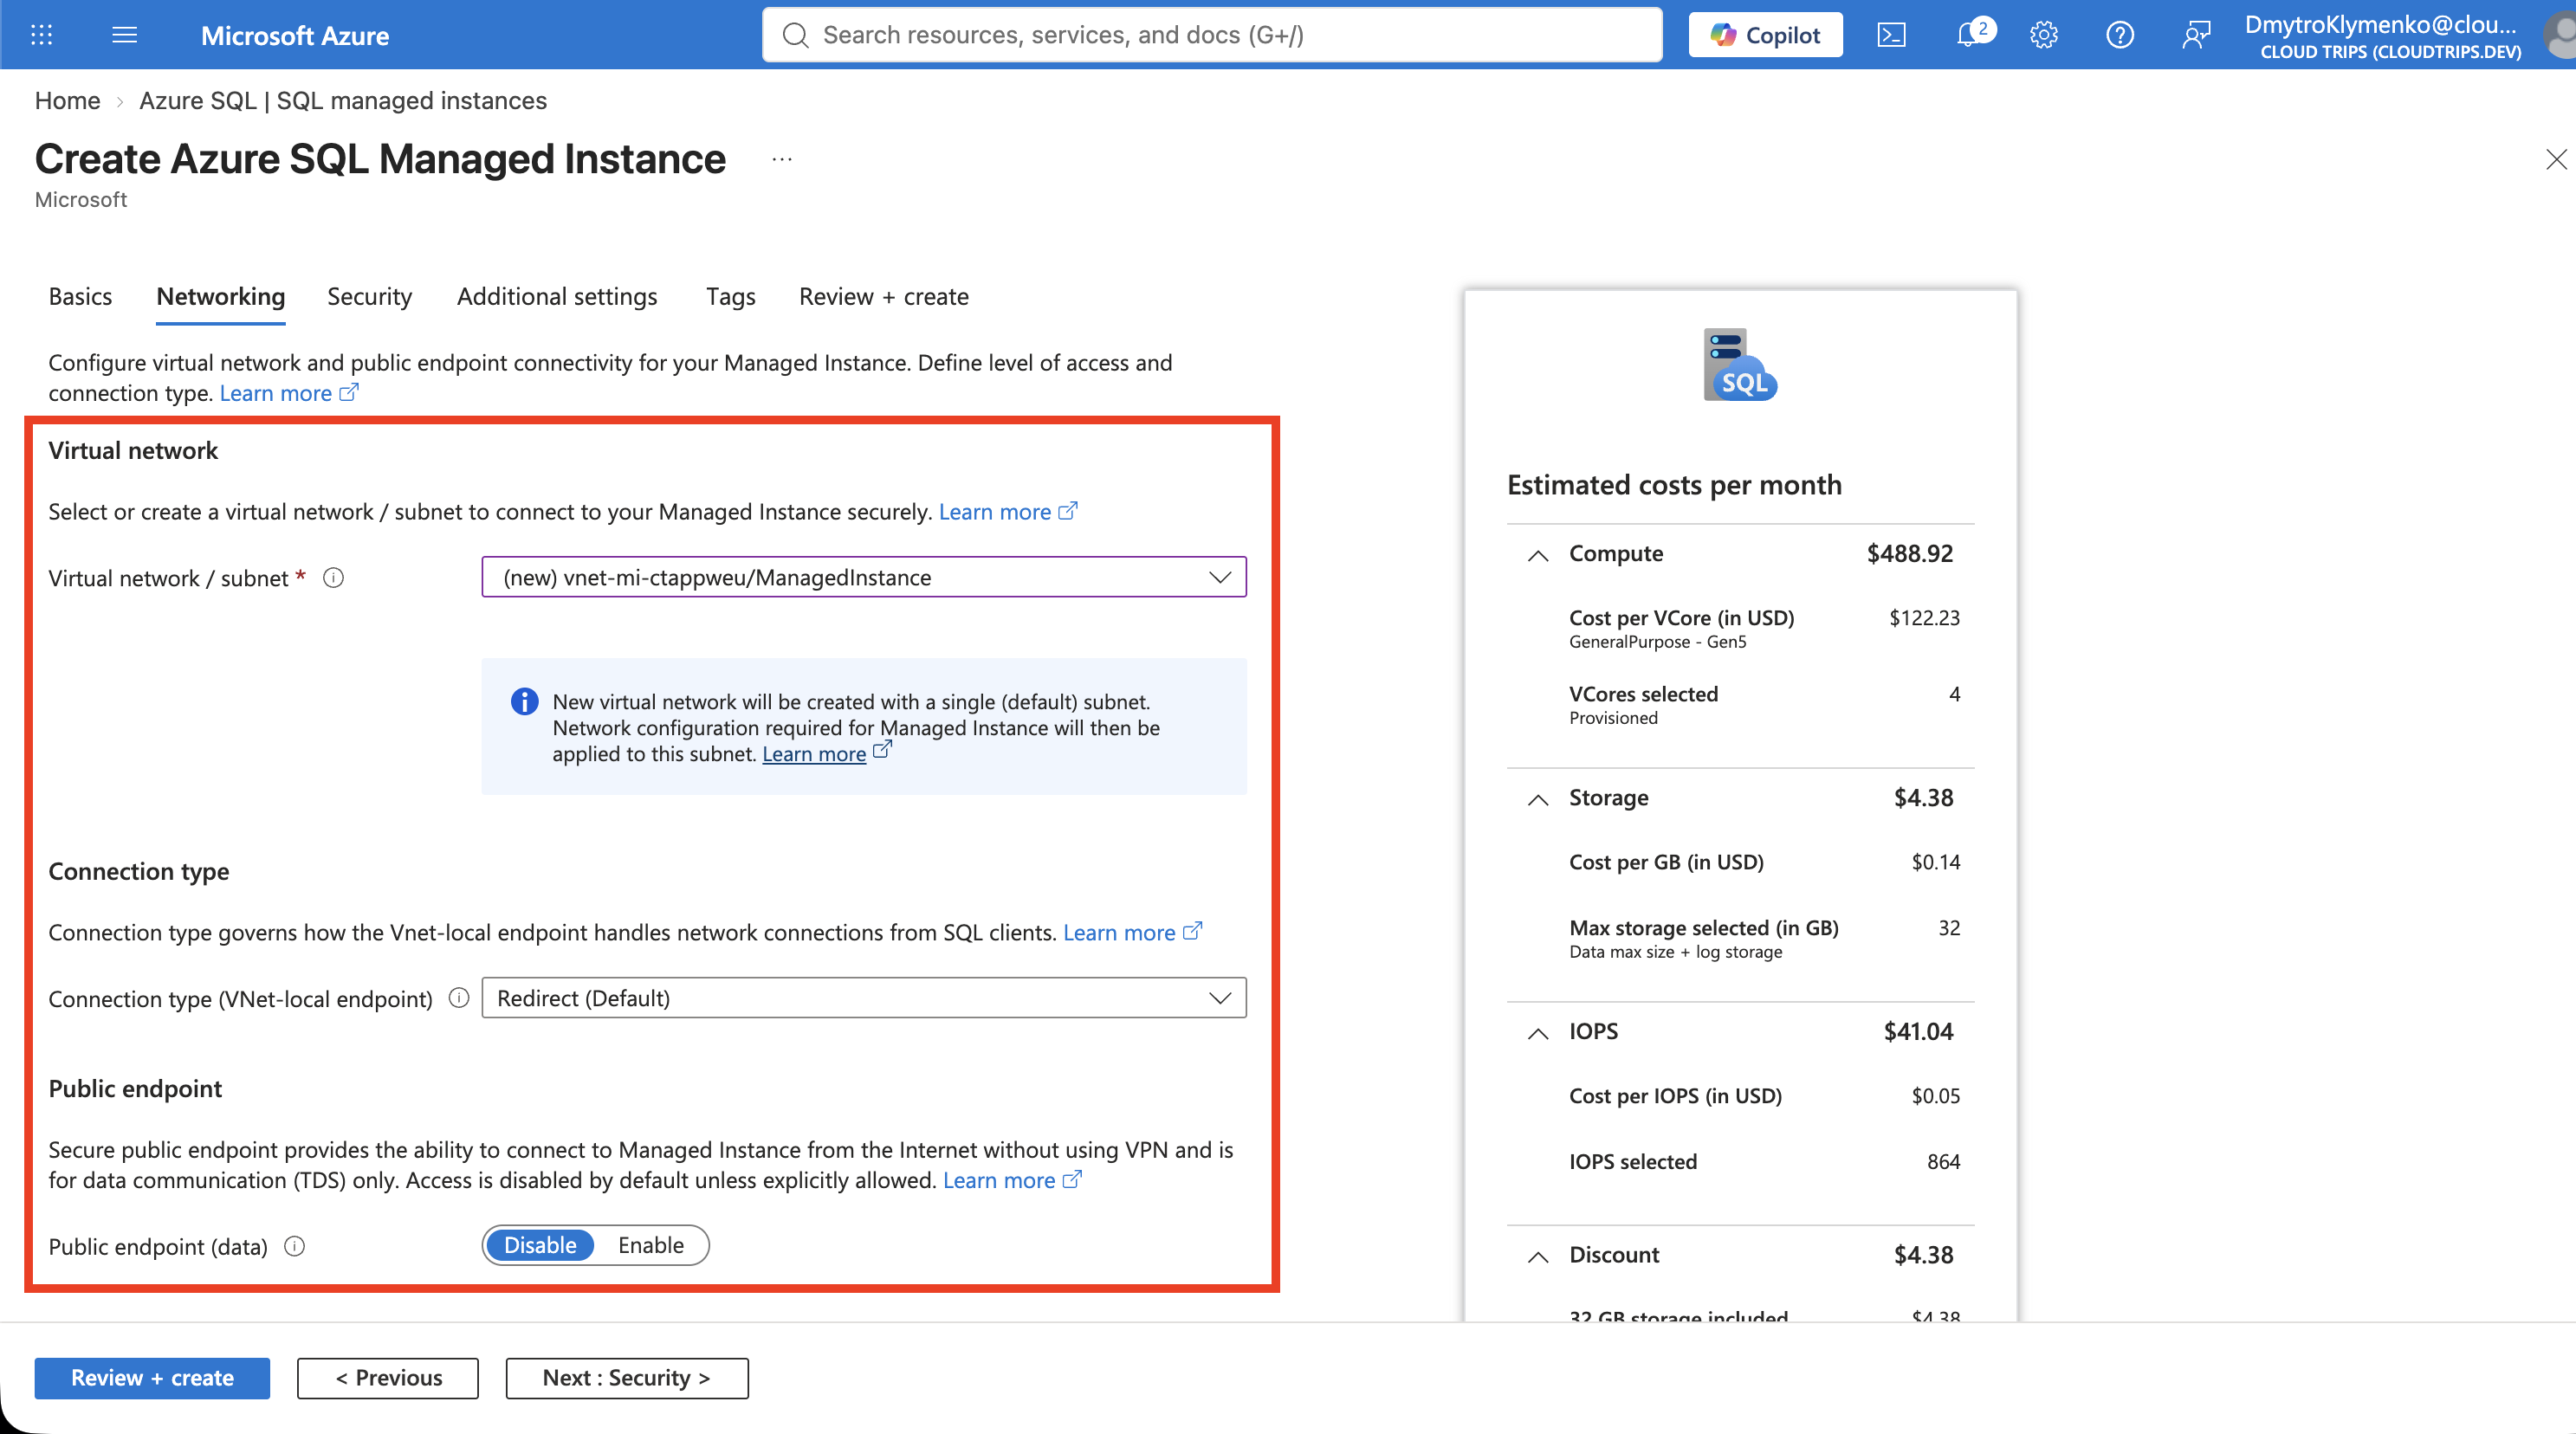
Task: Collapse the Discount cost section
Action: 1538,1256
